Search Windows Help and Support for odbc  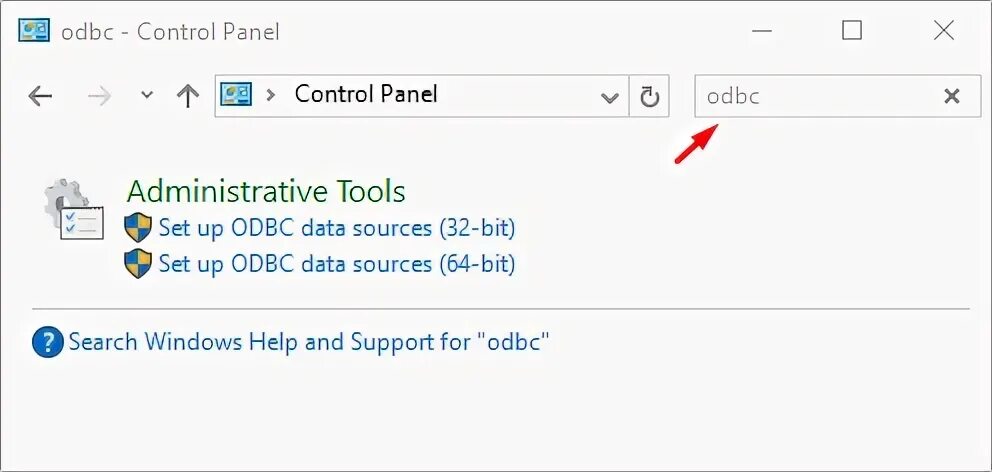(309, 342)
